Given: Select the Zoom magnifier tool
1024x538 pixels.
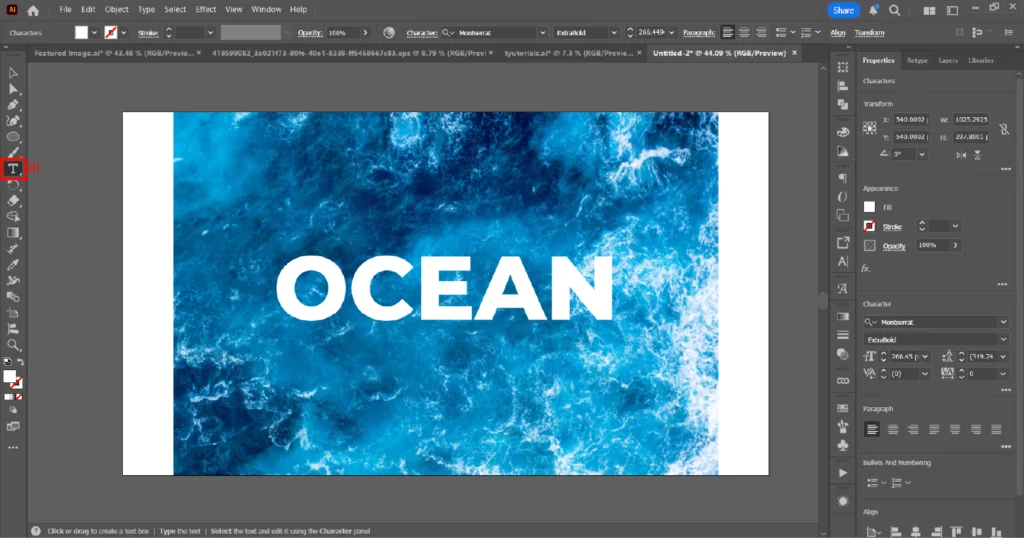Looking at the screenshot, I should pyautogui.click(x=12, y=345).
